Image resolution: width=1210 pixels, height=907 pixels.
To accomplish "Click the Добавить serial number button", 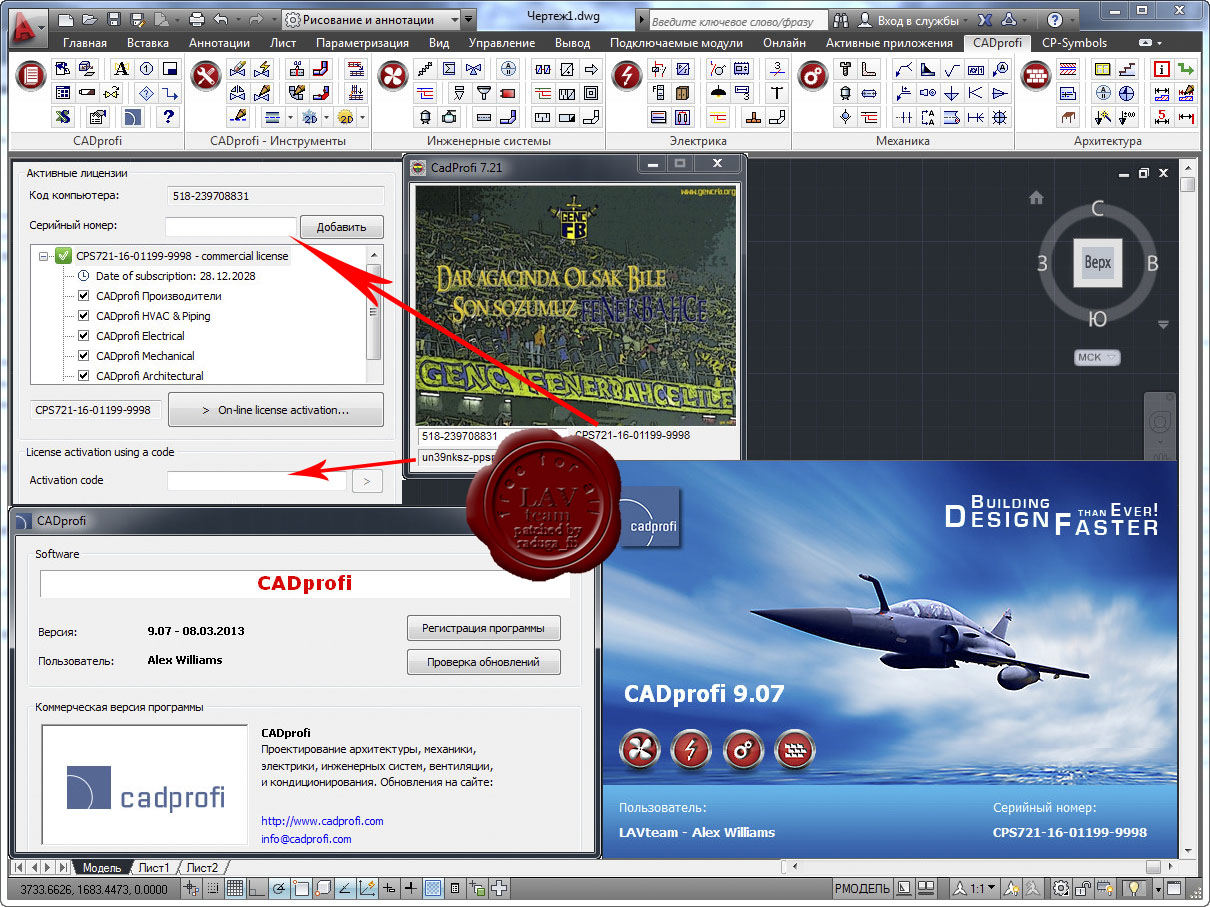I will [342, 227].
